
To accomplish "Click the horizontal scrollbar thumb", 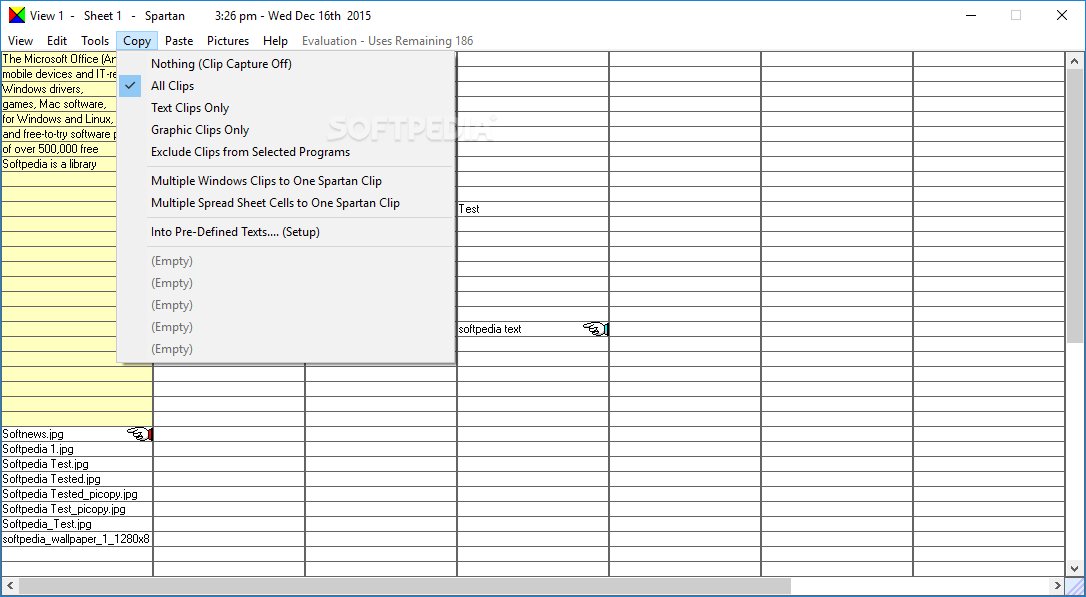I will click(x=405, y=586).
